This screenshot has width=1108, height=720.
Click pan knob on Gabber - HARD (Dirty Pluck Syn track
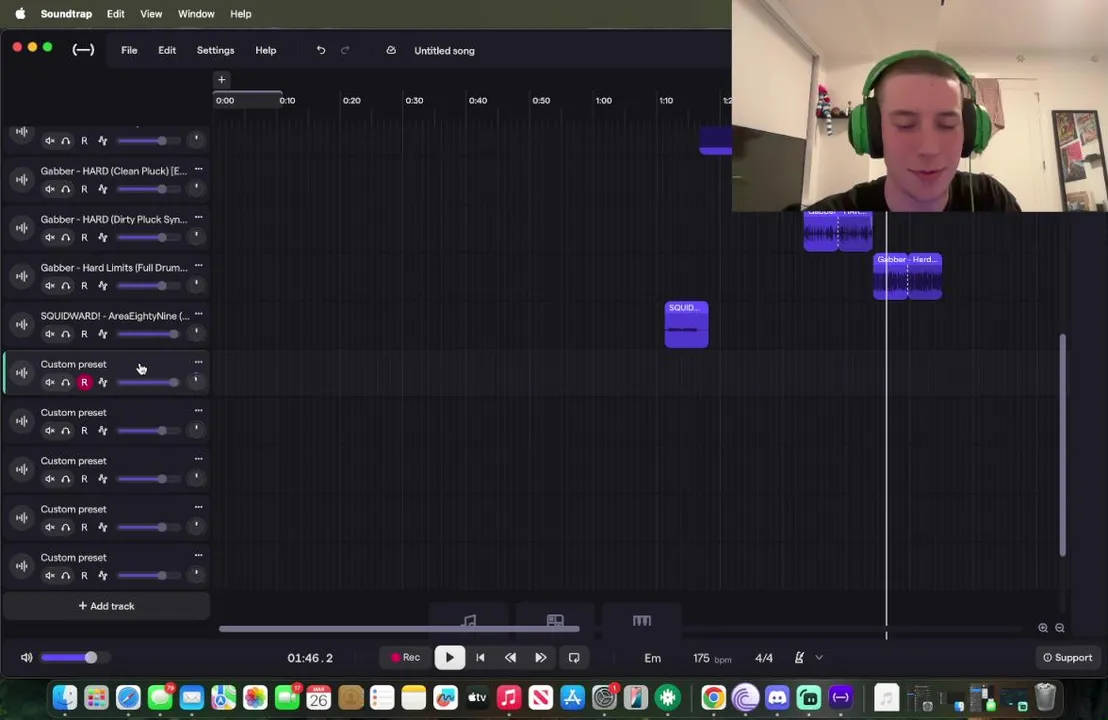[196, 236]
